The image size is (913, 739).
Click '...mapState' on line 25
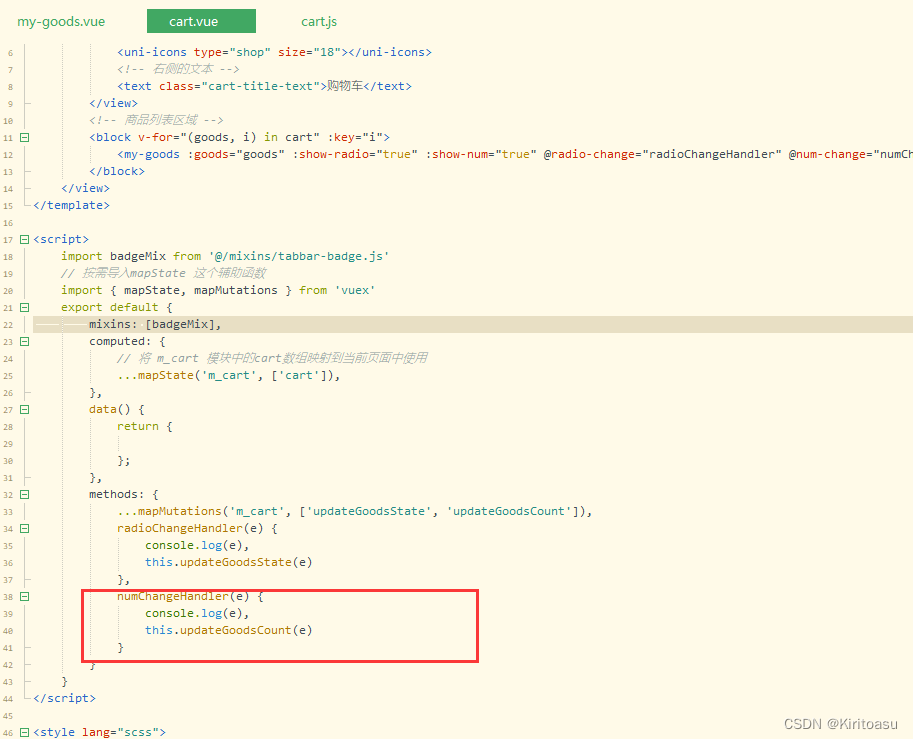click(x=155, y=376)
